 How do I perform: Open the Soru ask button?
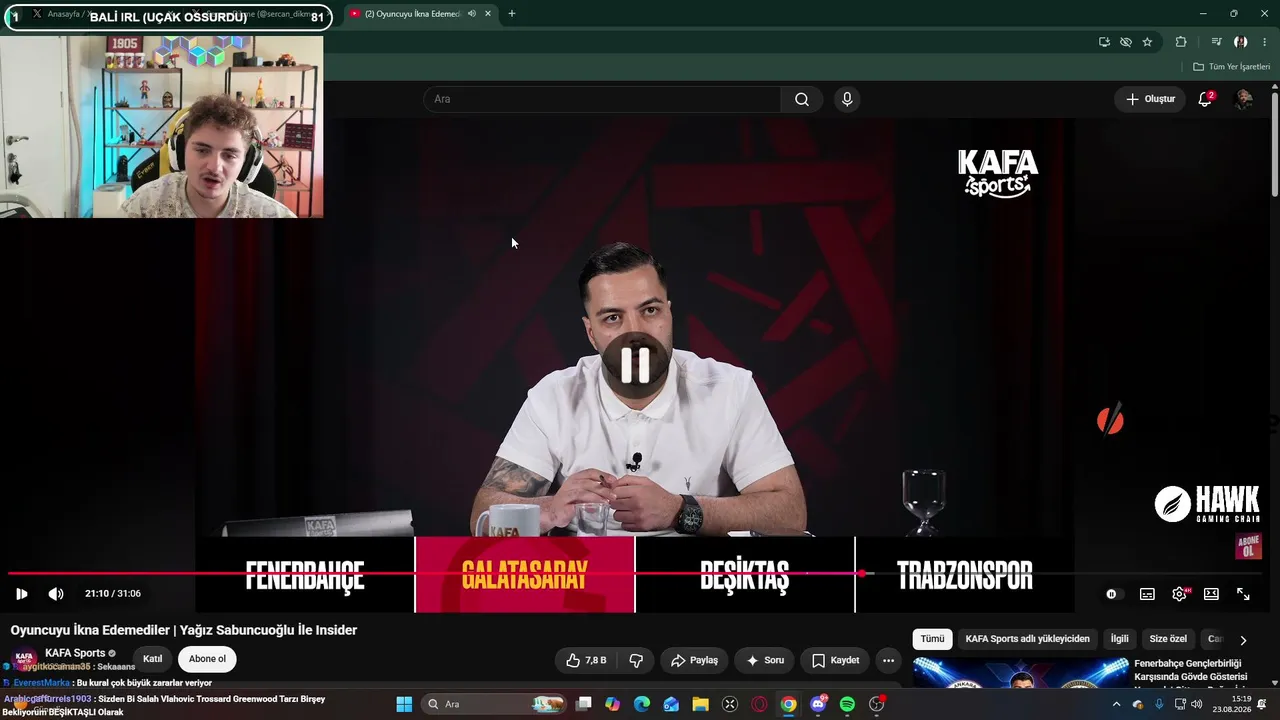click(x=765, y=660)
